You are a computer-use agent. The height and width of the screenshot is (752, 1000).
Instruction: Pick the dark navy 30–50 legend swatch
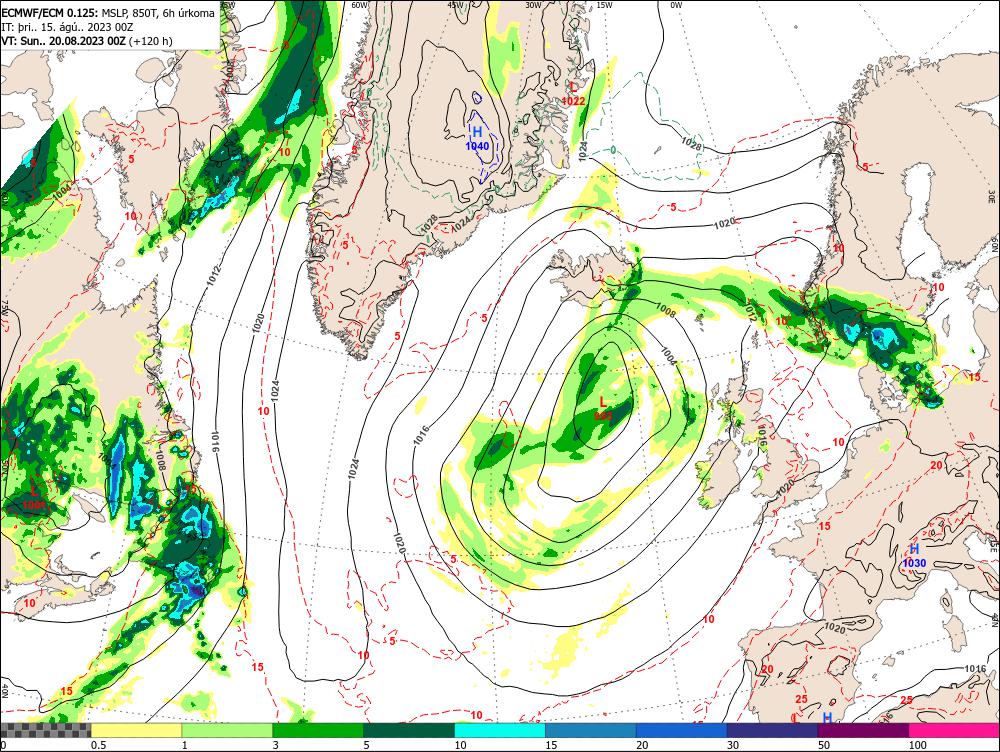pos(772,730)
